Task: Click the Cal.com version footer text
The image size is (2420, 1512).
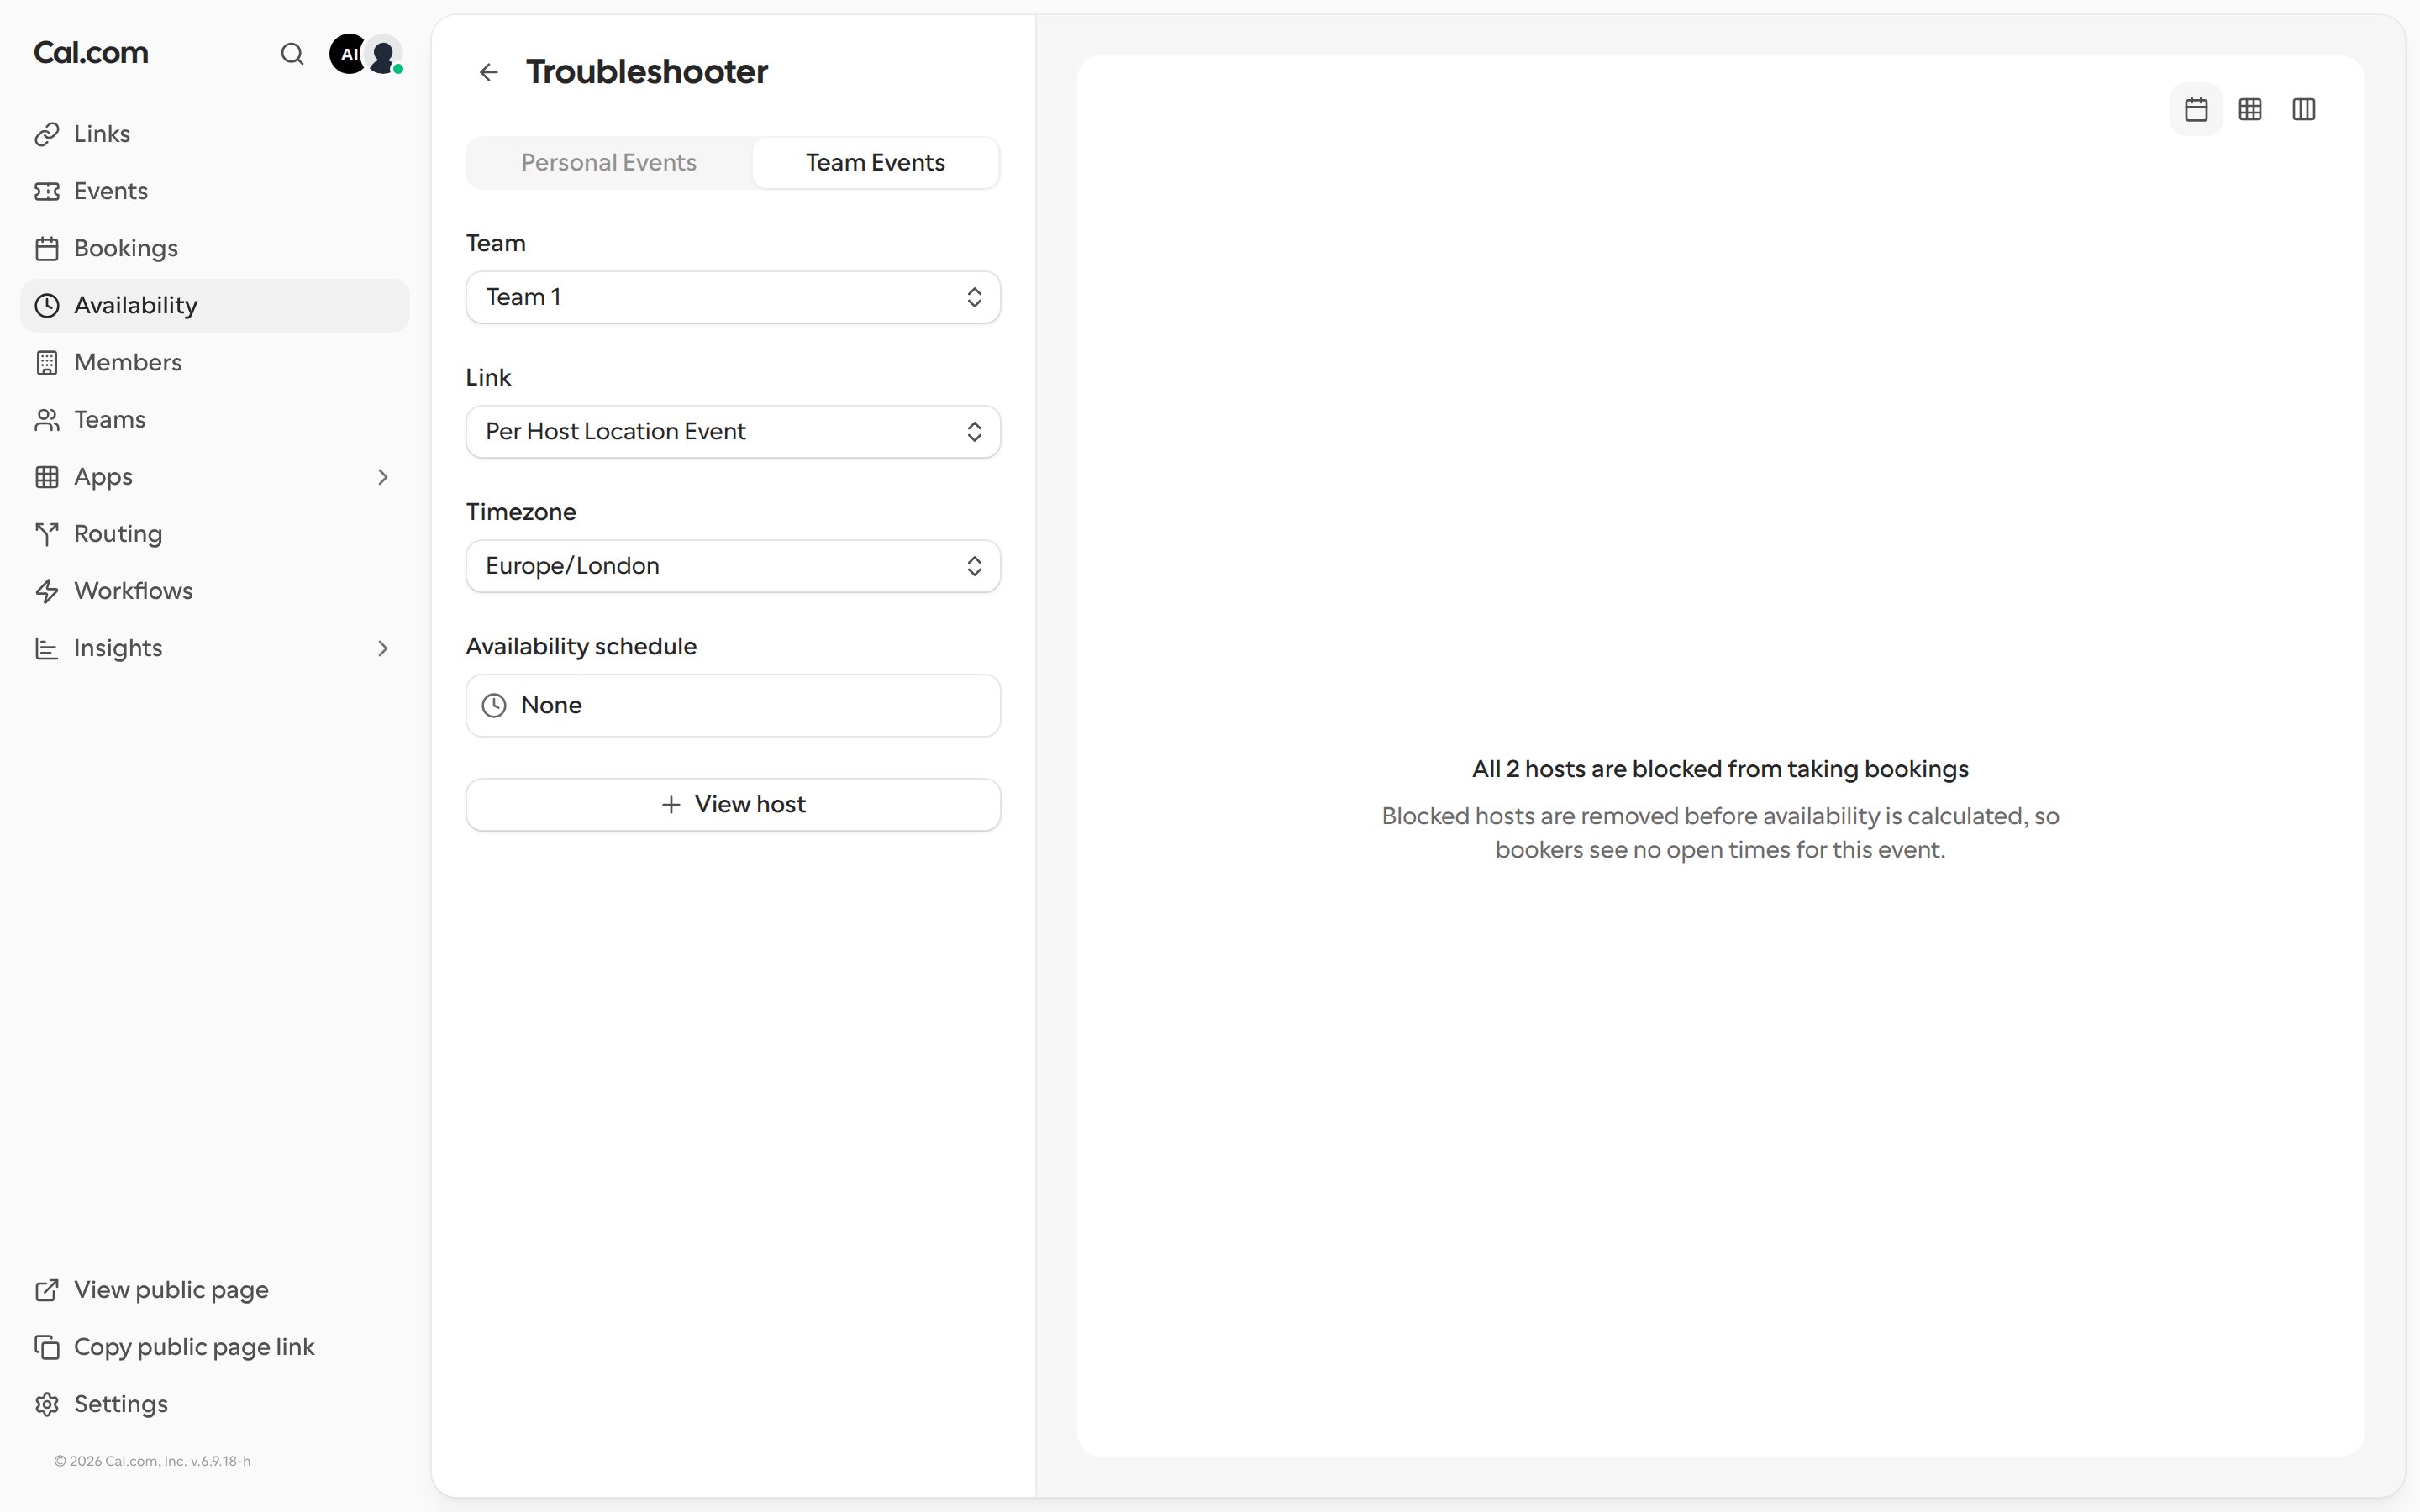Action: (152, 1461)
